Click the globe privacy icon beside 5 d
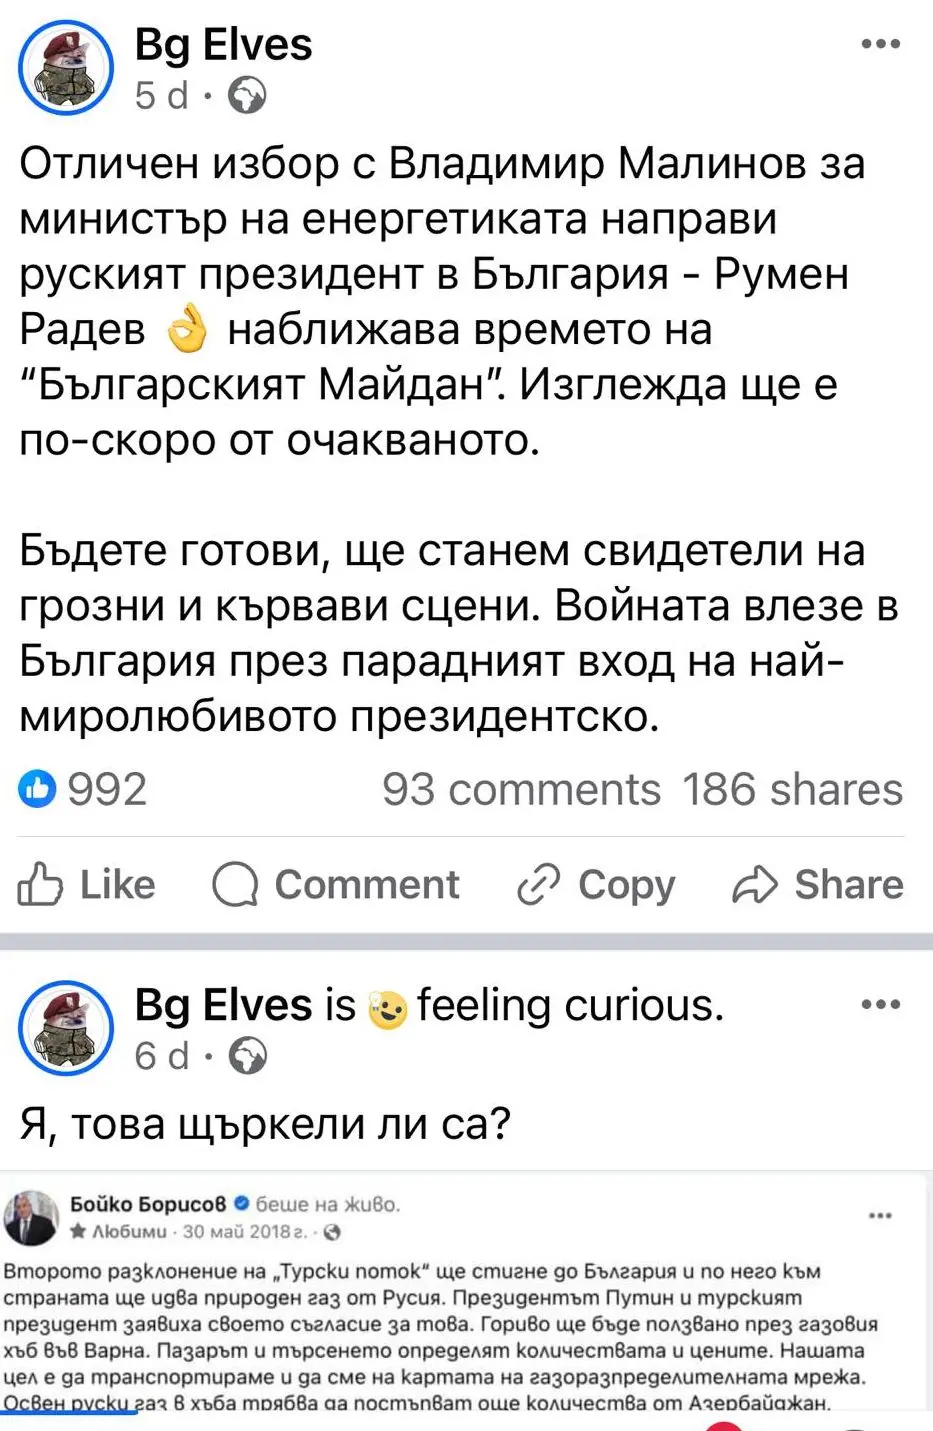933x1431 pixels. [x=248, y=96]
